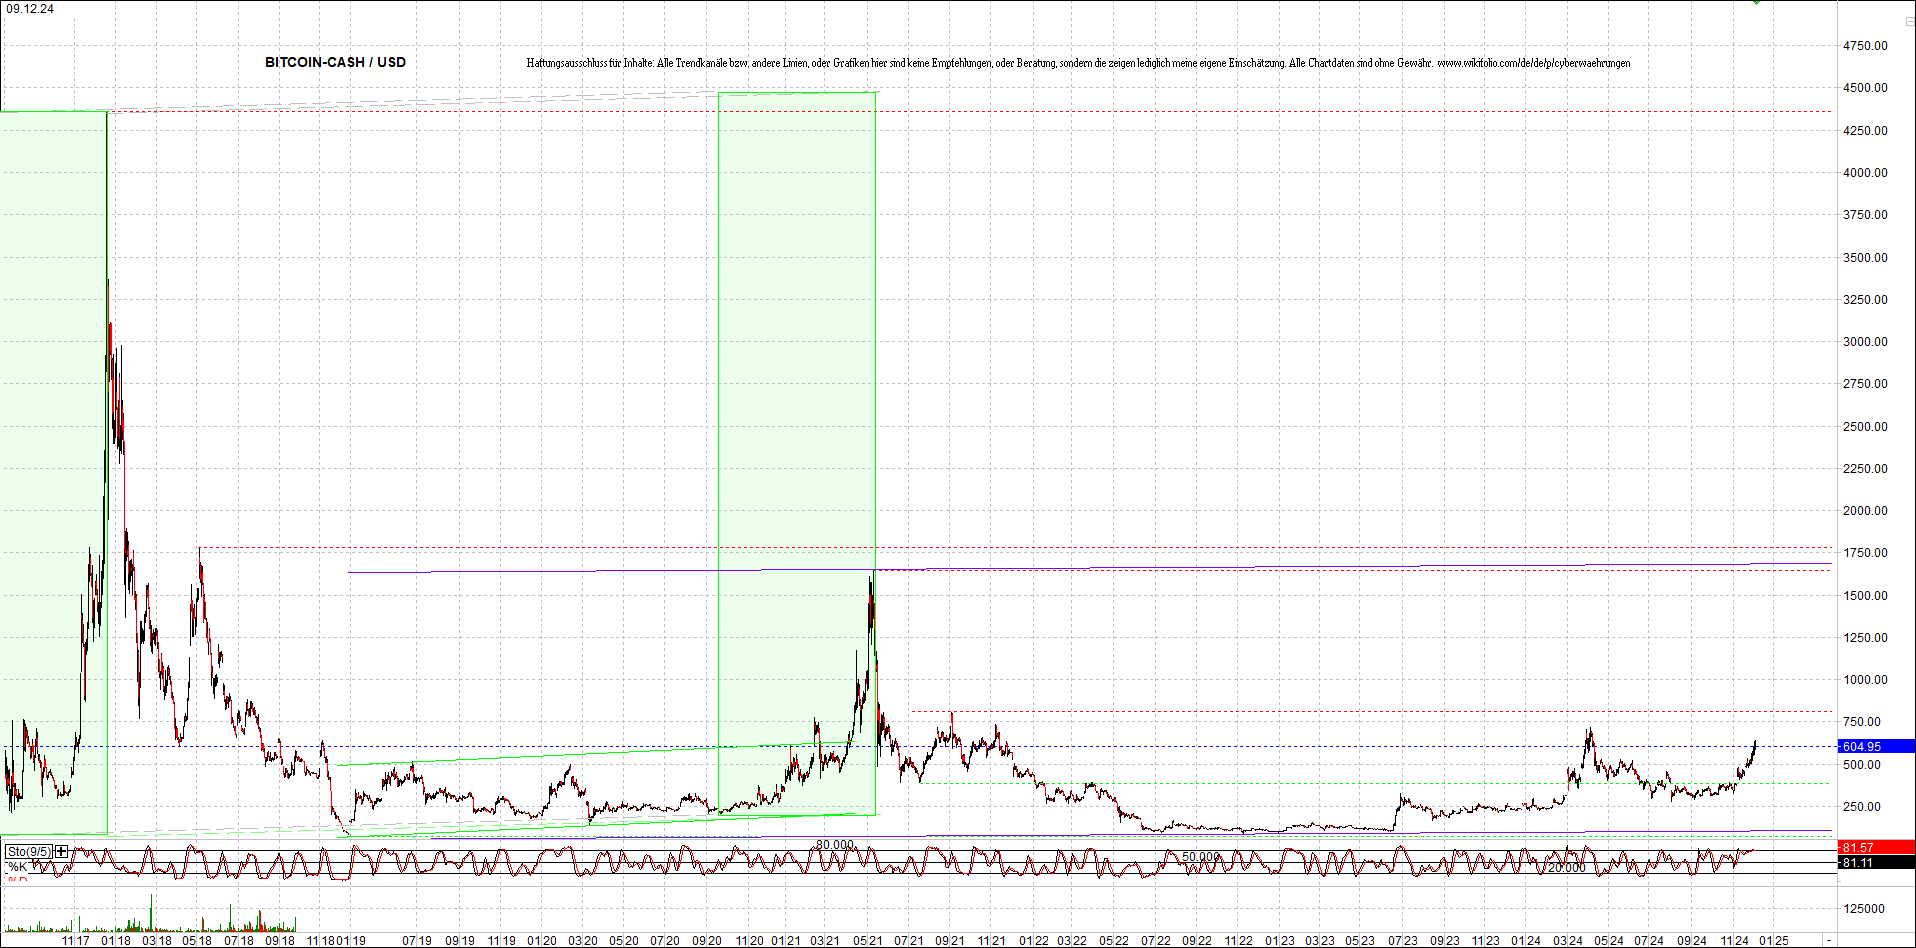Image resolution: width=1916 pixels, height=948 pixels.
Task: Click the 1750.00 price axis label
Action: tap(1865, 553)
